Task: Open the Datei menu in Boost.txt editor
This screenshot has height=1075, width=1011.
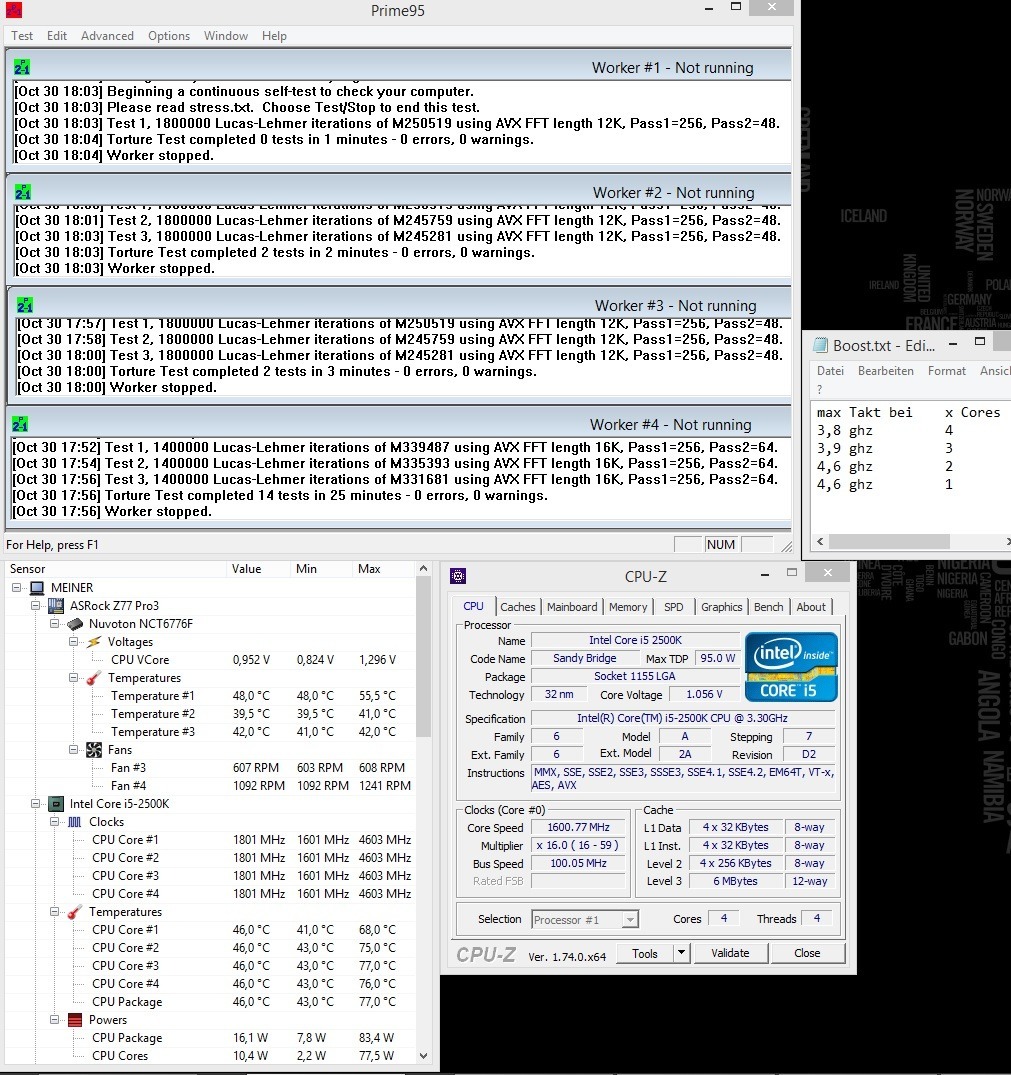Action: click(x=830, y=370)
